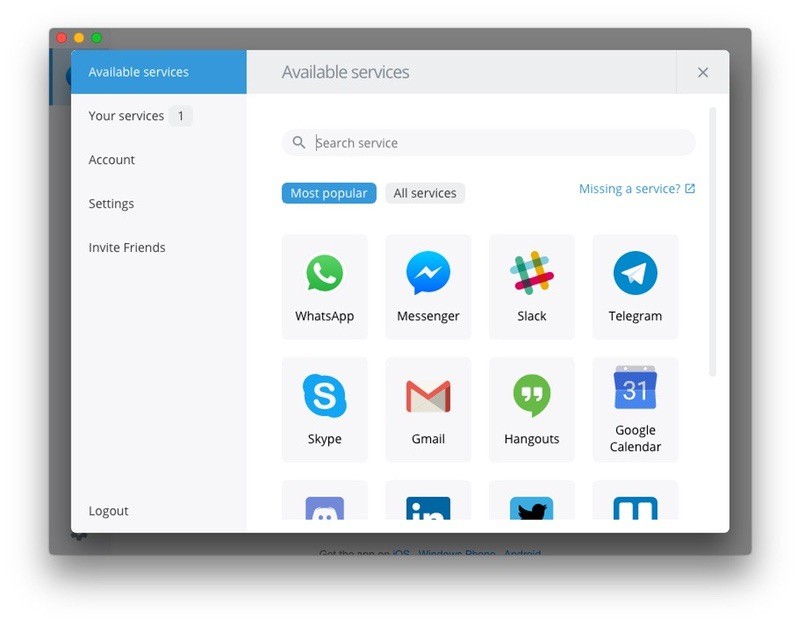The height and width of the screenshot is (625, 800).
Task: Click the Your services count badge
Action: pyautogui.click(x=181, y=116)
